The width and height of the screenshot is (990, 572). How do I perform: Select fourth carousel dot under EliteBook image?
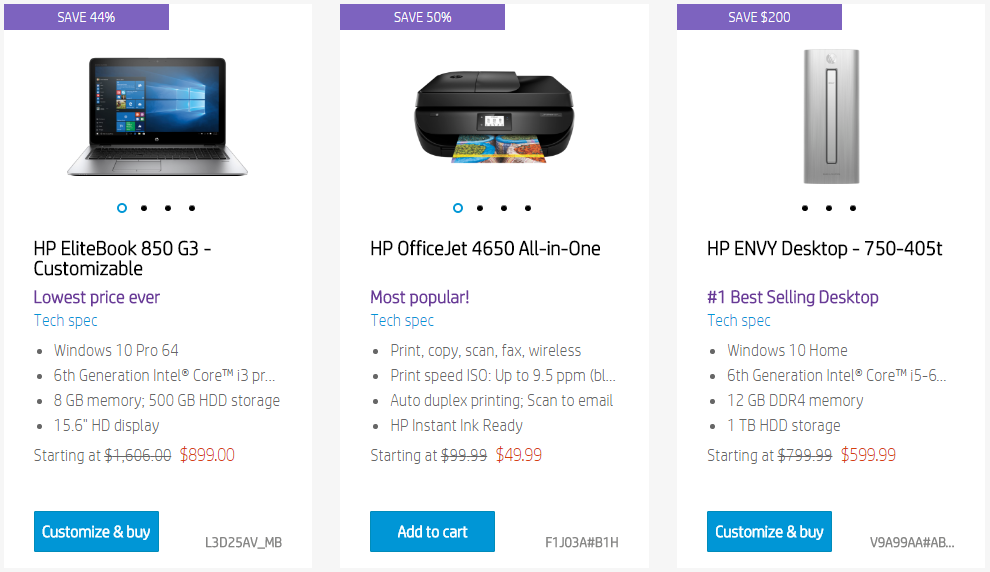[x=192, y=208]
